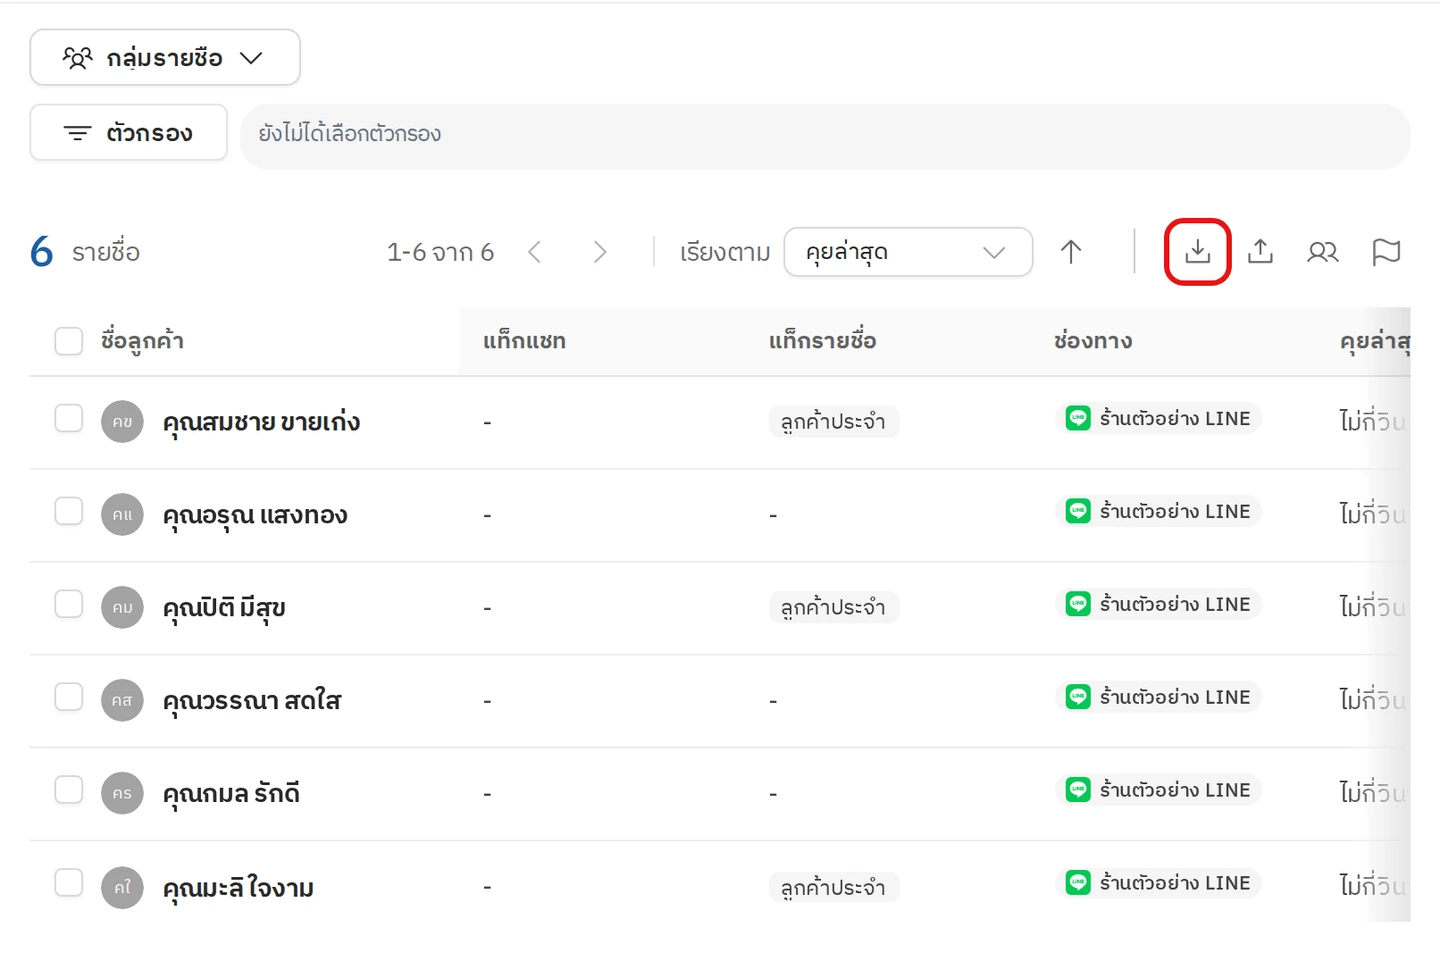Image resolution: width=1440 pixels, height=961 pixels.
Task: Open contact คุณวรรณา สดใส
Action: pos(252,702)
